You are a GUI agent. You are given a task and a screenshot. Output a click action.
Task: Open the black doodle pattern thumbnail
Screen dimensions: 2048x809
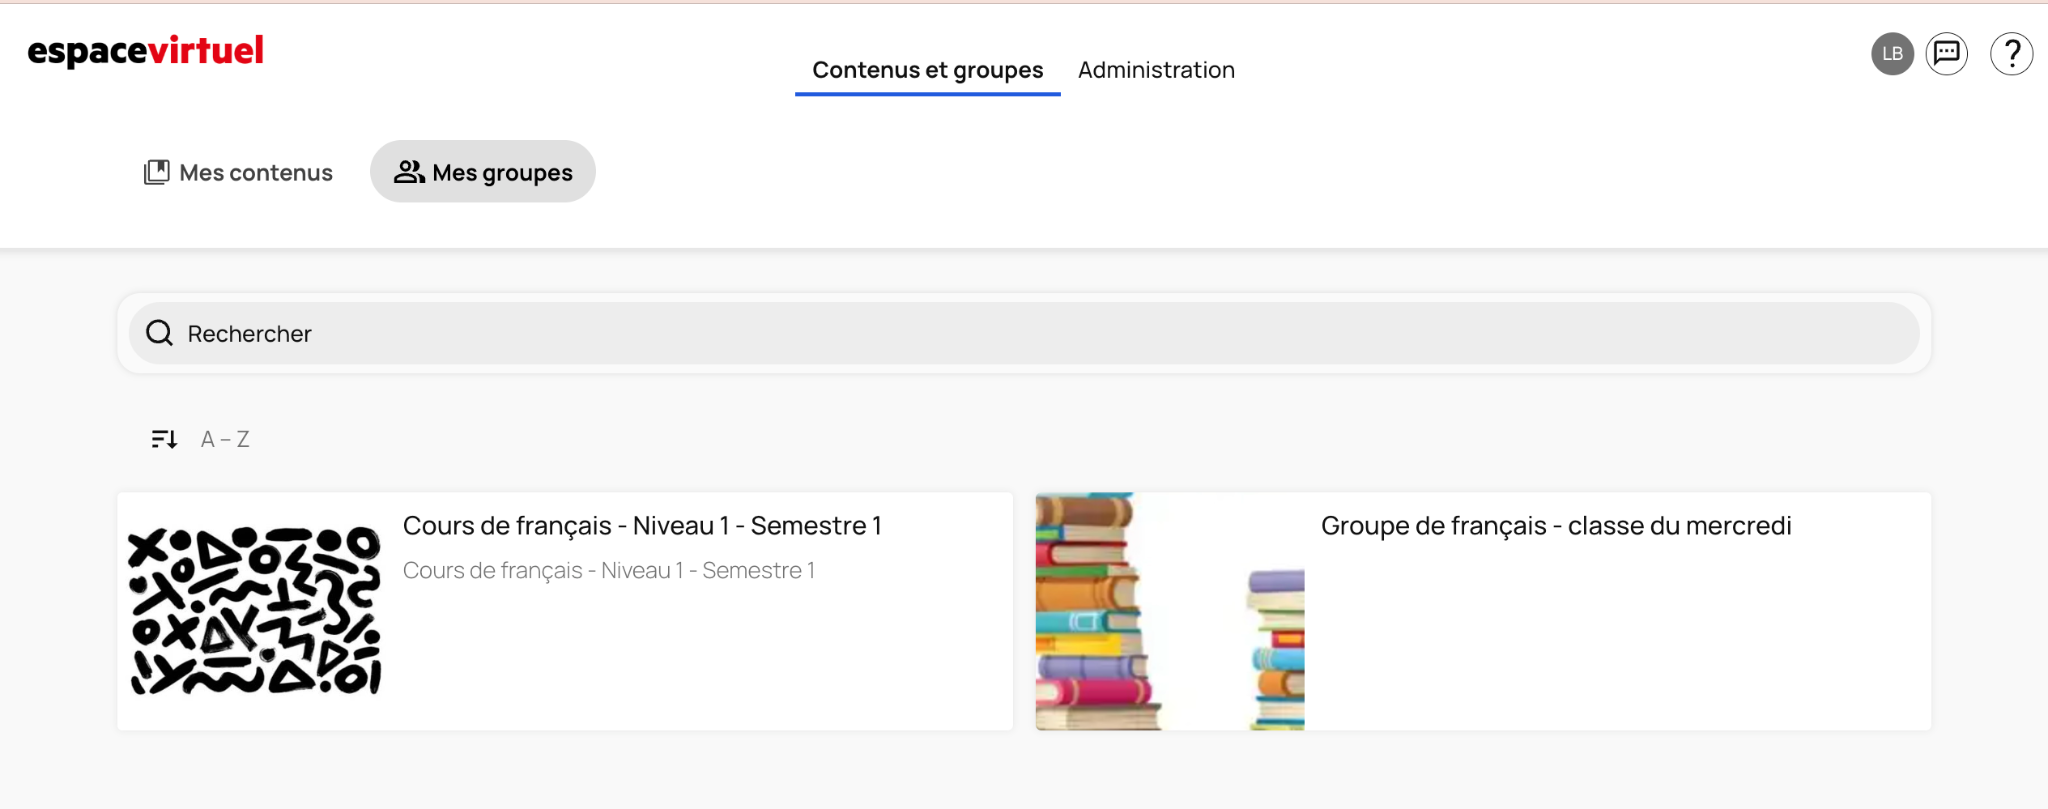pyautogui.click(x=255, y=611)
